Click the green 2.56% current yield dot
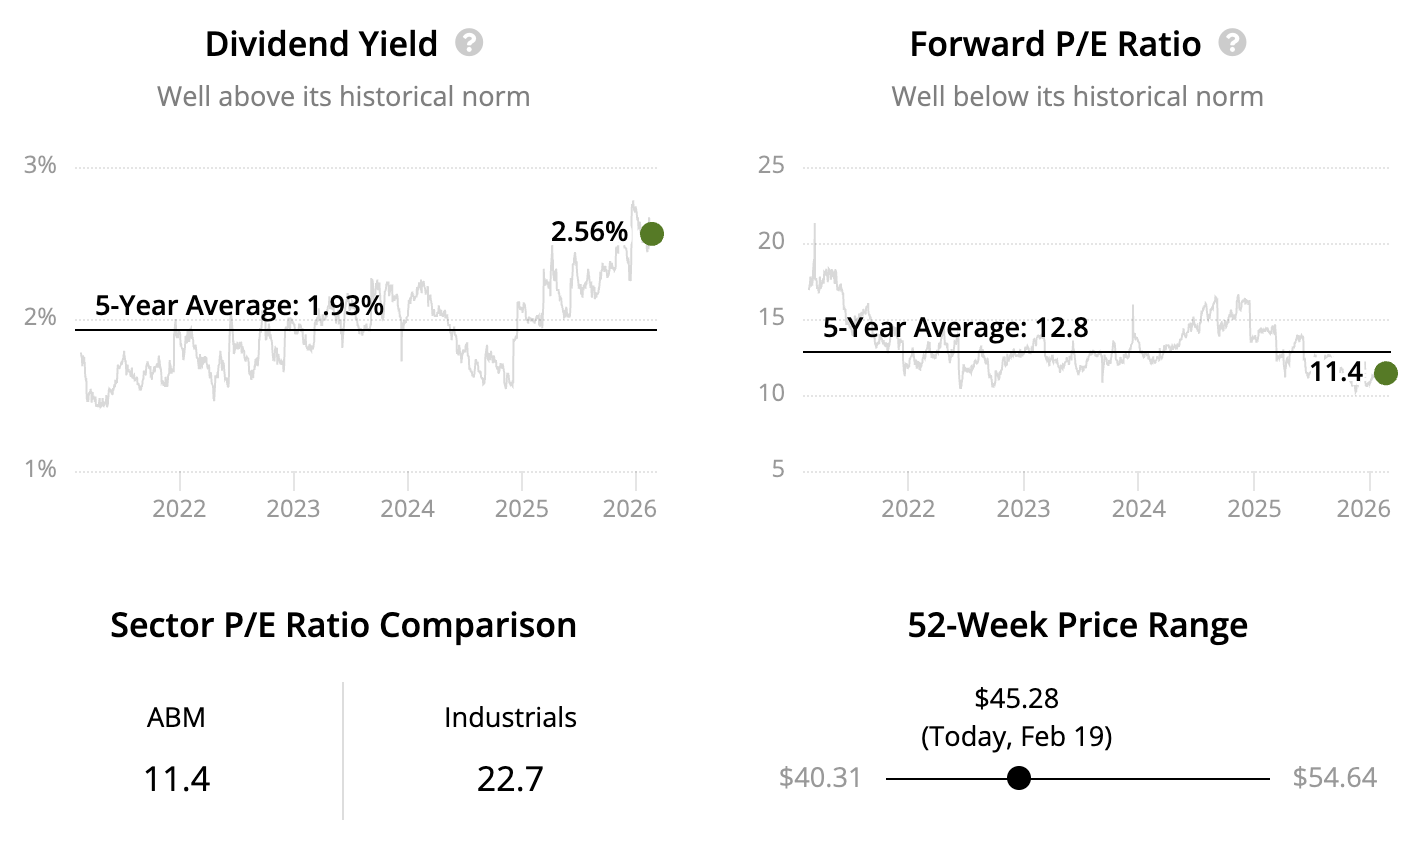Viewport: 1426px width, 844px height. point(651,234)
